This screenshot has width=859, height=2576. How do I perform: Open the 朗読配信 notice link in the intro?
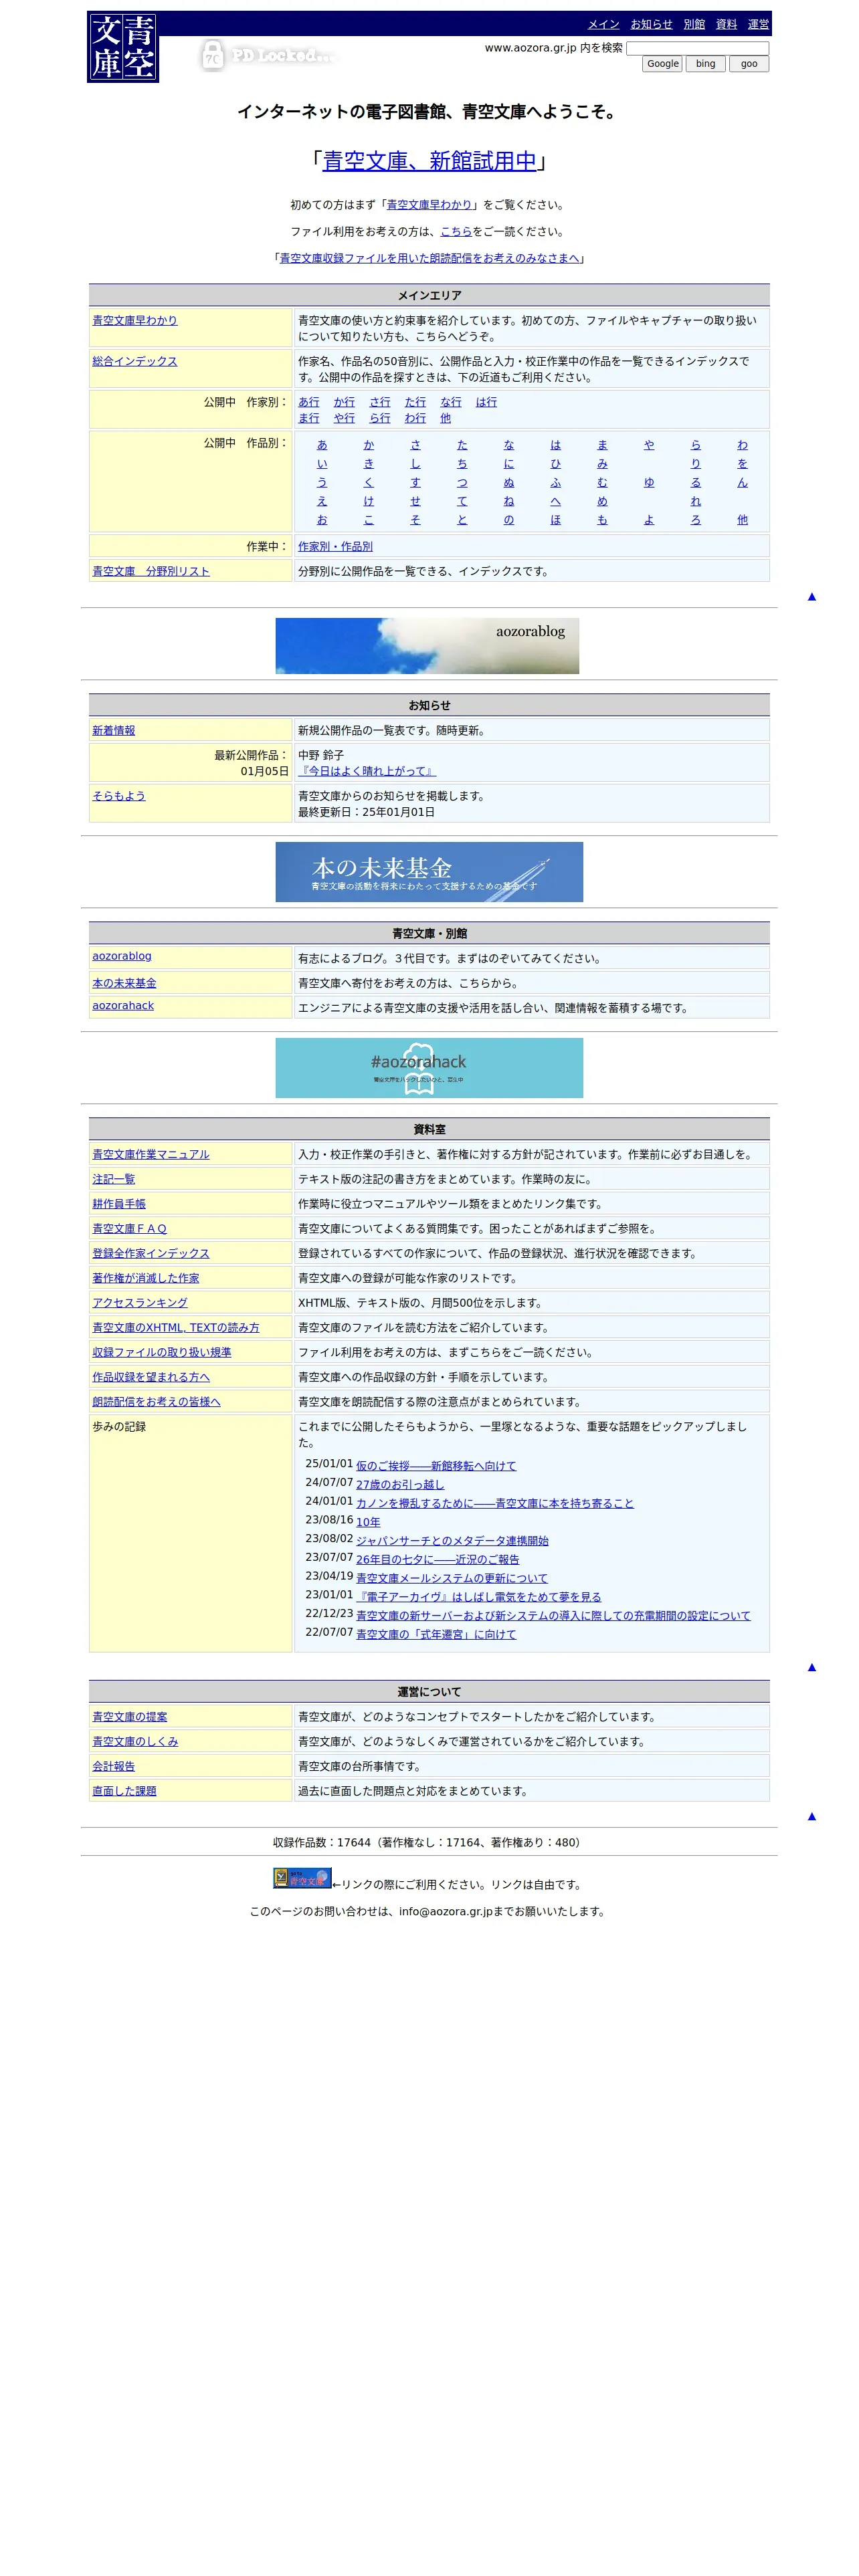[x=429, y=258]
